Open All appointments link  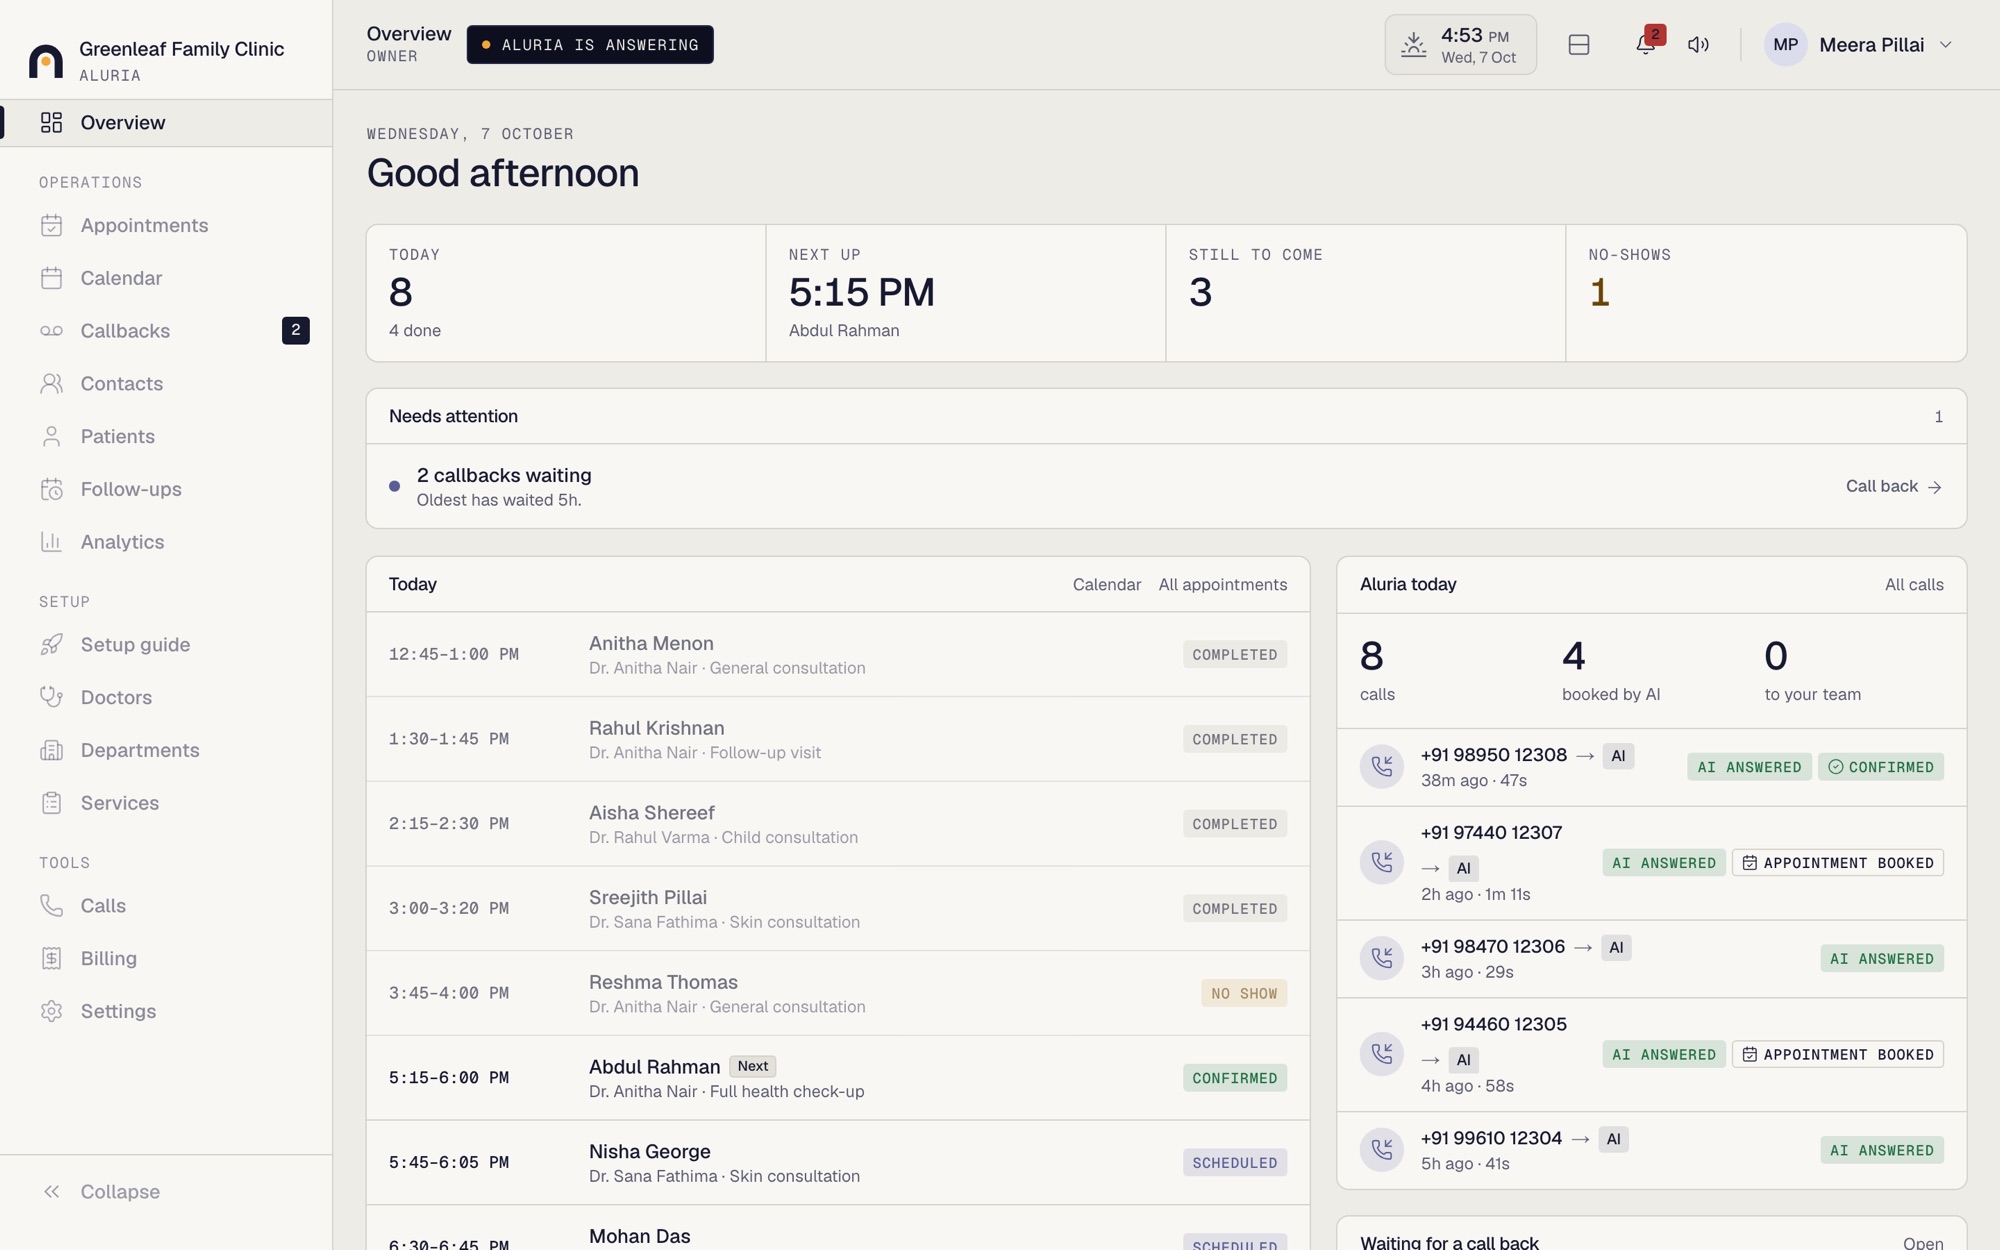coord(1222,585)
